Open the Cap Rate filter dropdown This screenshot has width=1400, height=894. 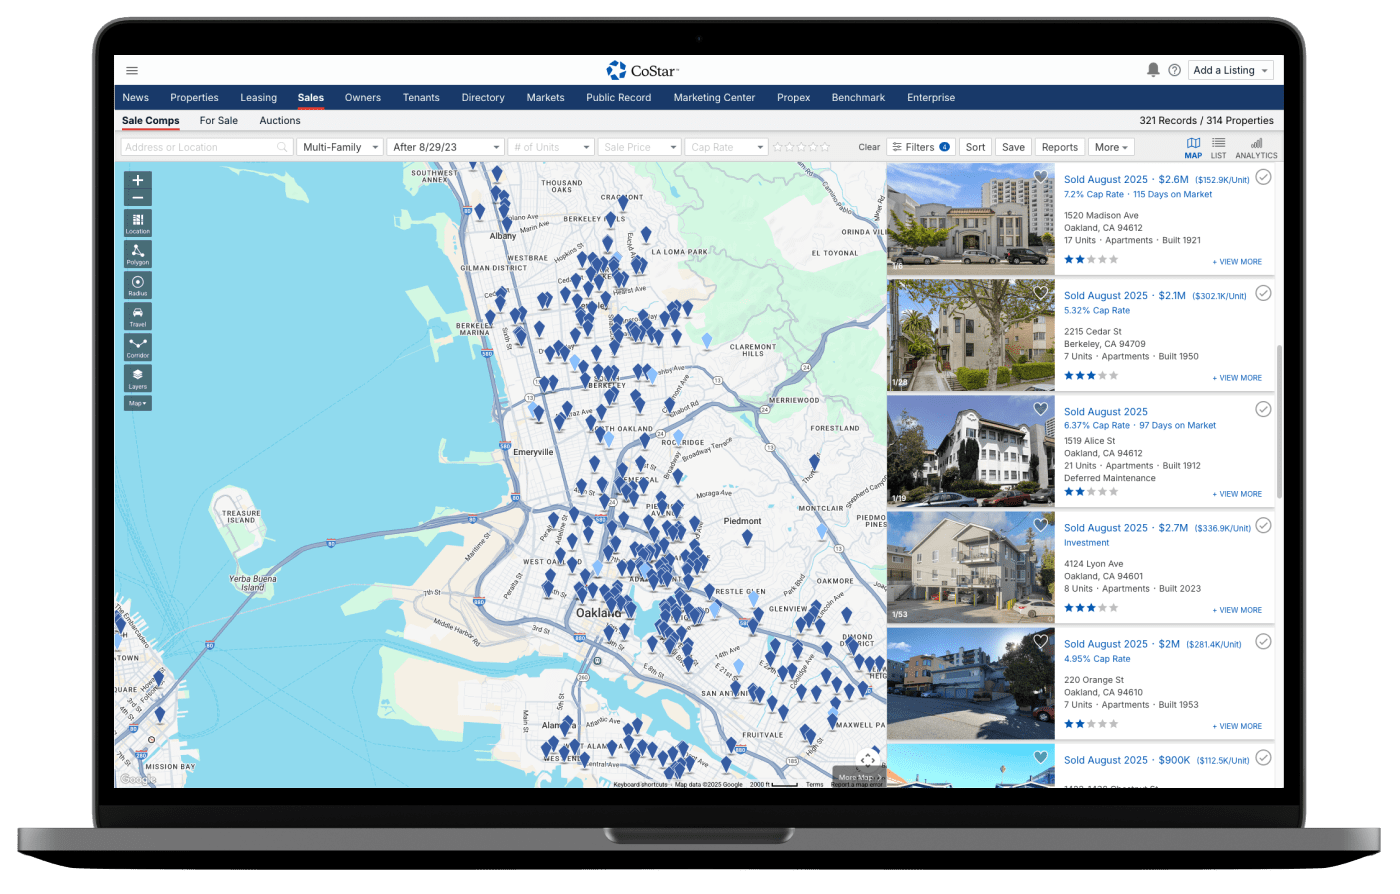pyautogui.click(x=727, y=147)
